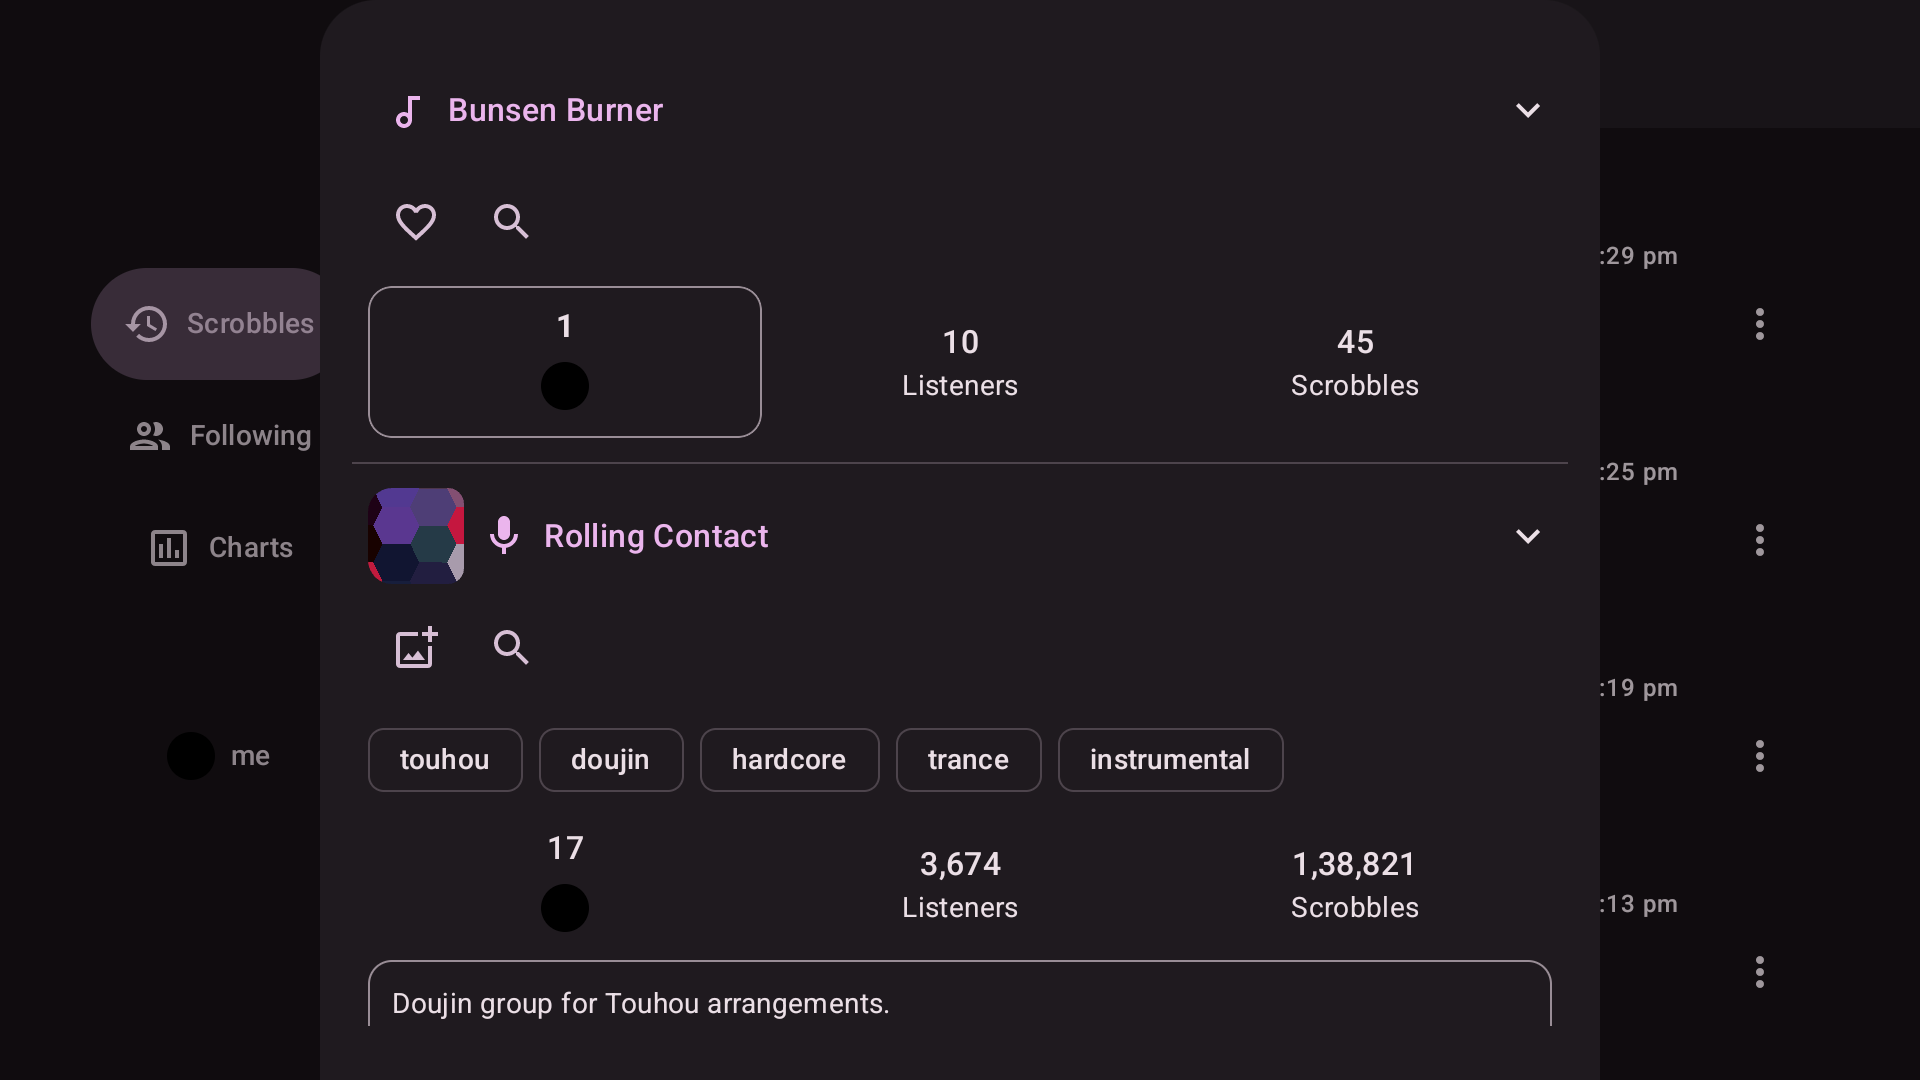Open my scrobble count box showing 1

(565, 362)
